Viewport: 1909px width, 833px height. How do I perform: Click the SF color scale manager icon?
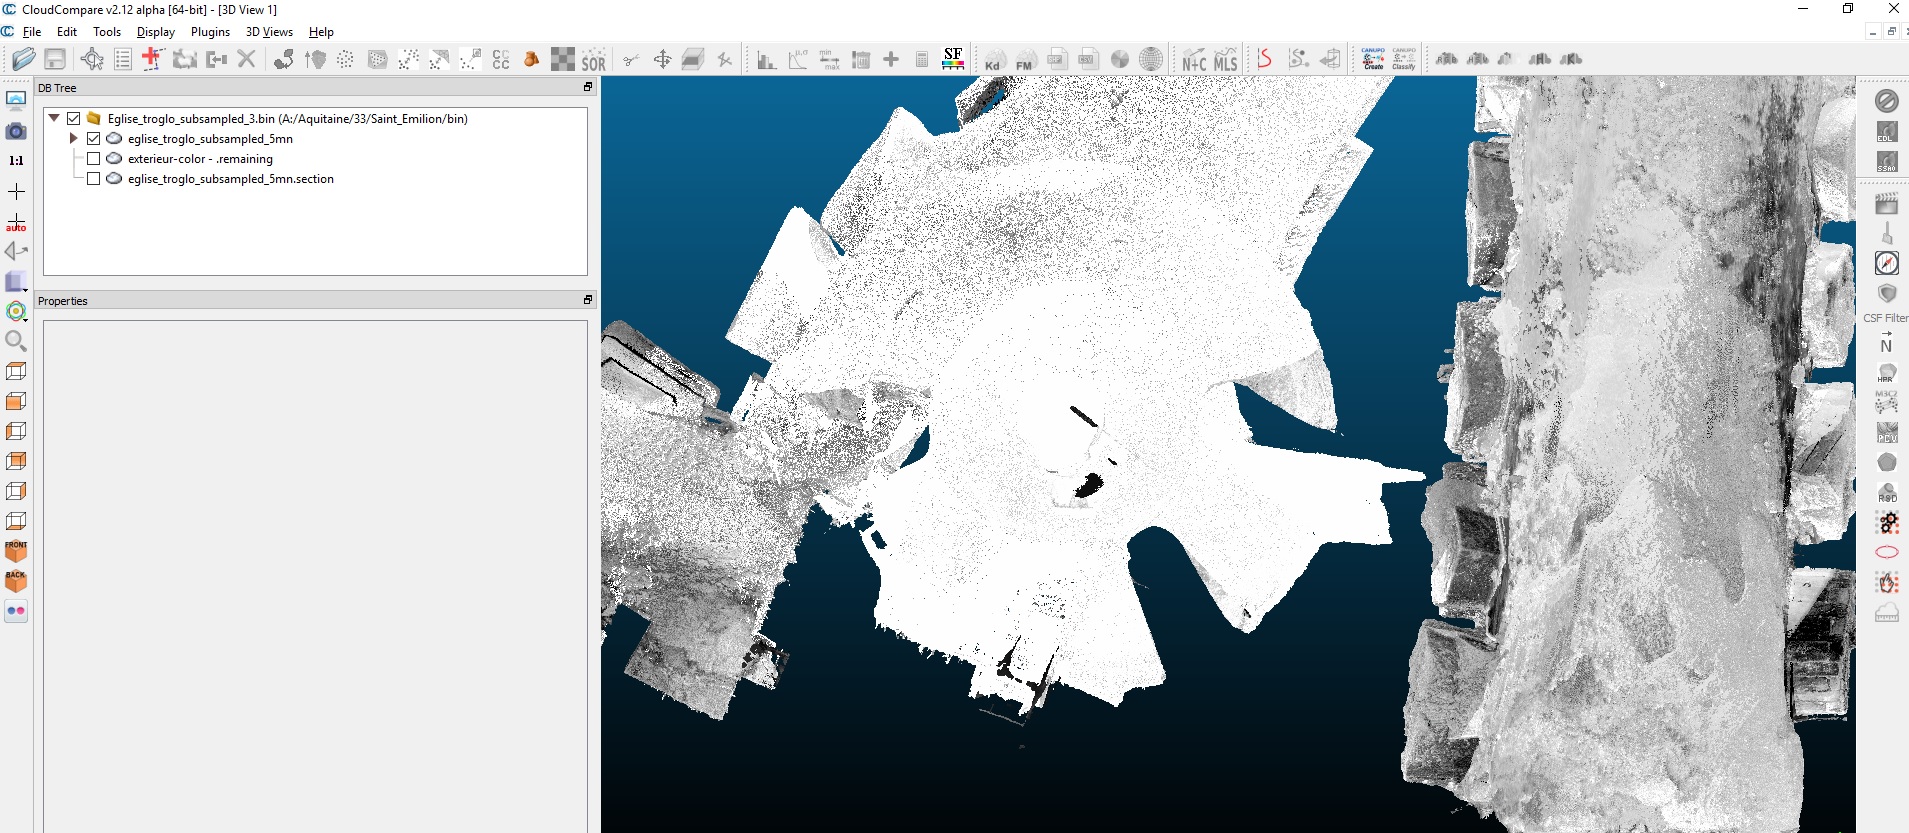(953, 59)
